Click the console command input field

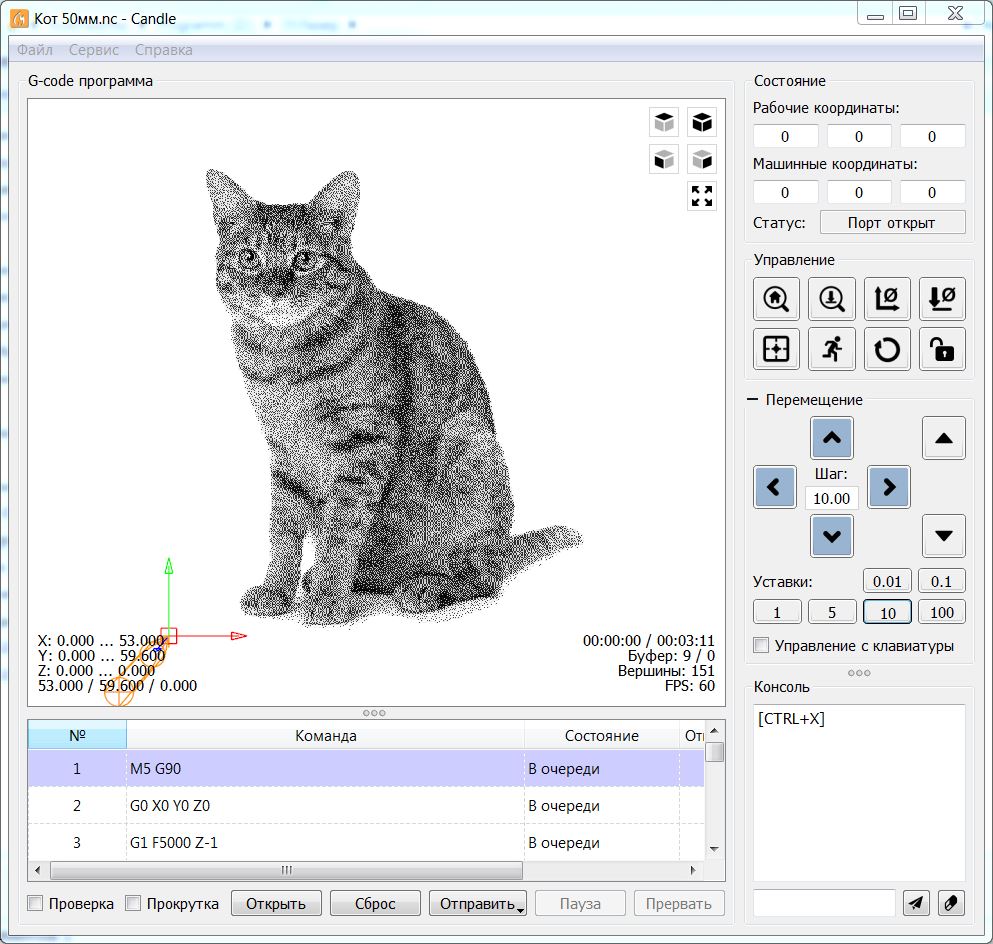[x=824, y=903]
